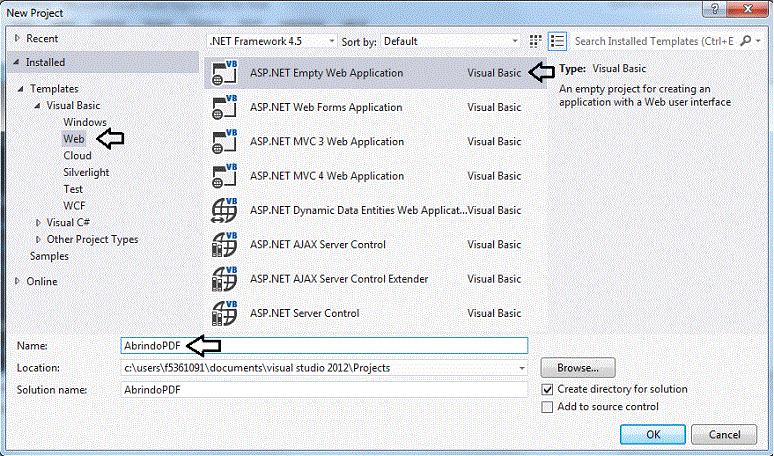Click the Solution name input field
Screen dimensions: 774x456
point(324,389)
